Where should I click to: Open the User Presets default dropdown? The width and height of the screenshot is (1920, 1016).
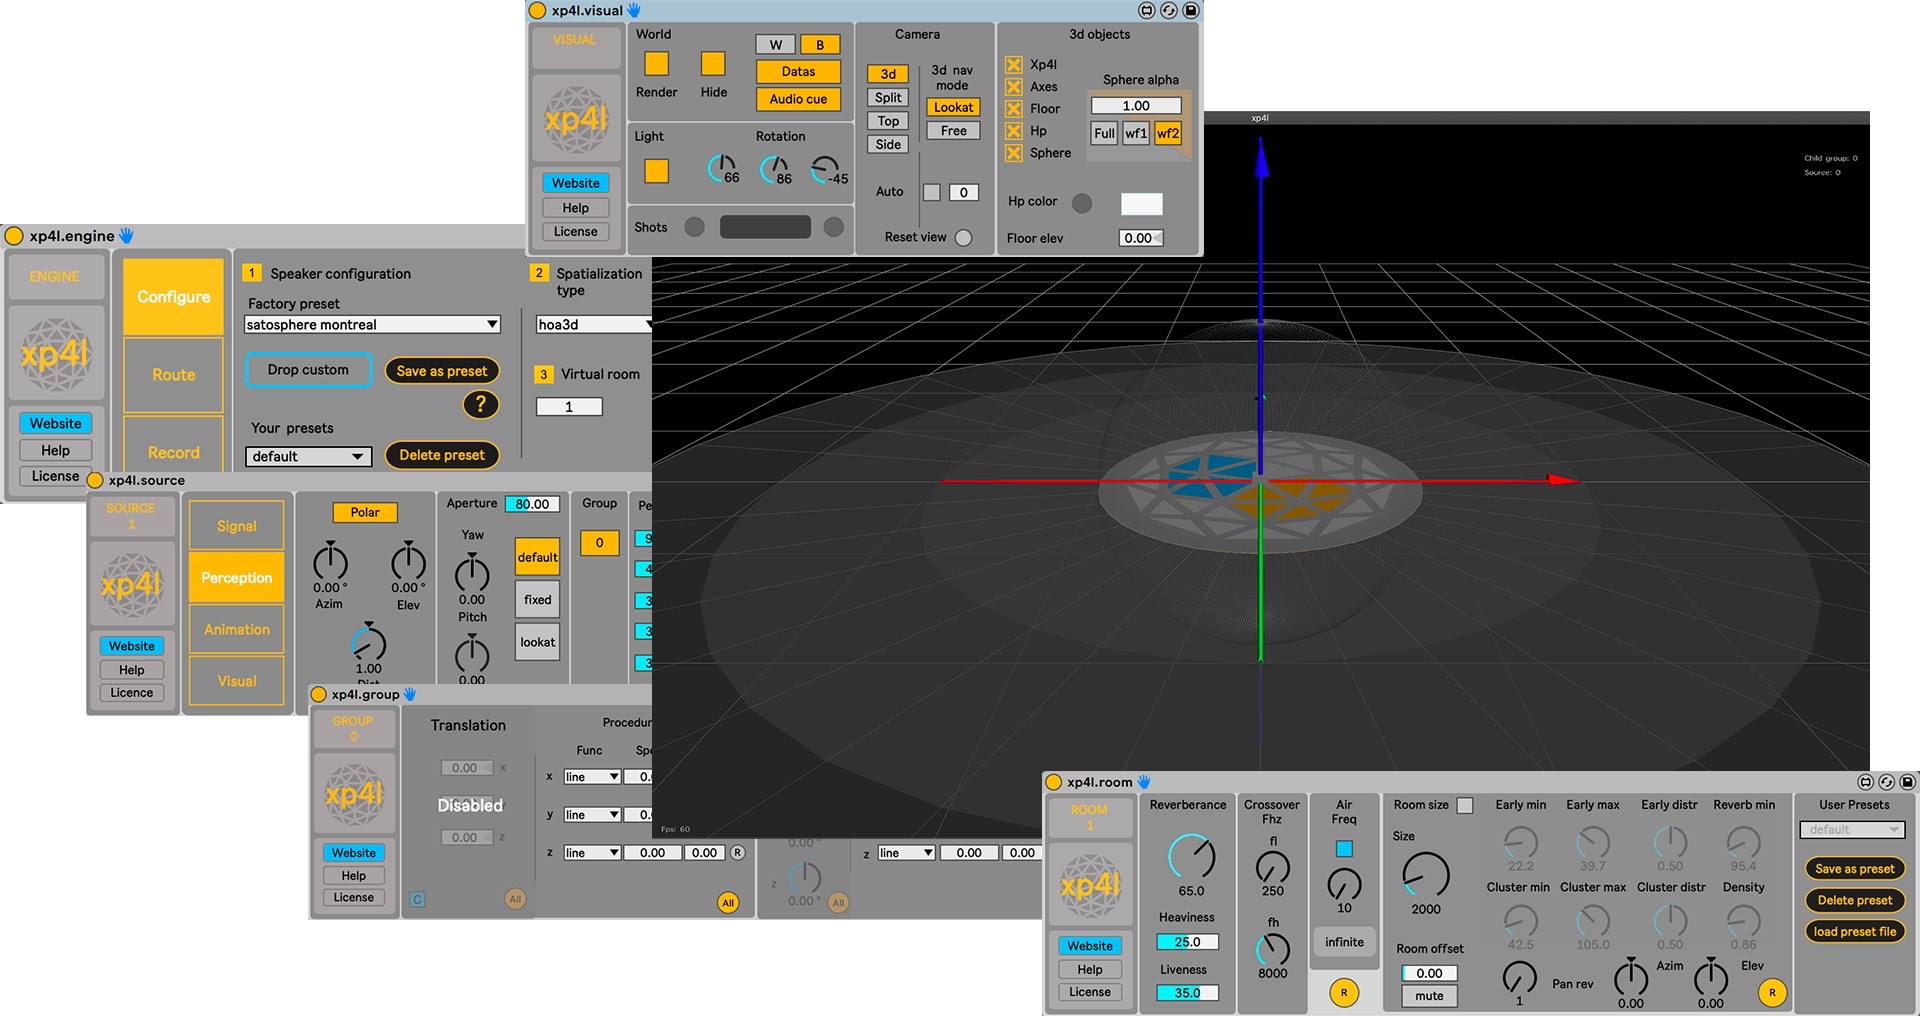[x=1852, y=830]
